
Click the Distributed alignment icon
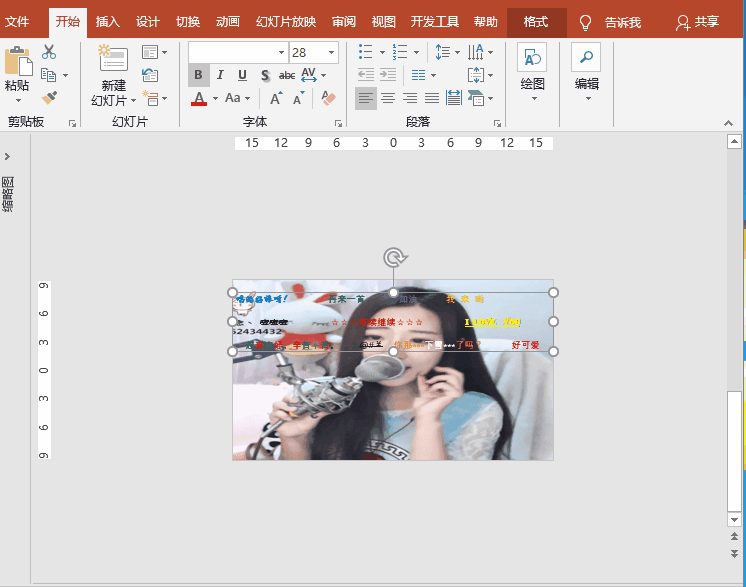[x=453, y=98]
